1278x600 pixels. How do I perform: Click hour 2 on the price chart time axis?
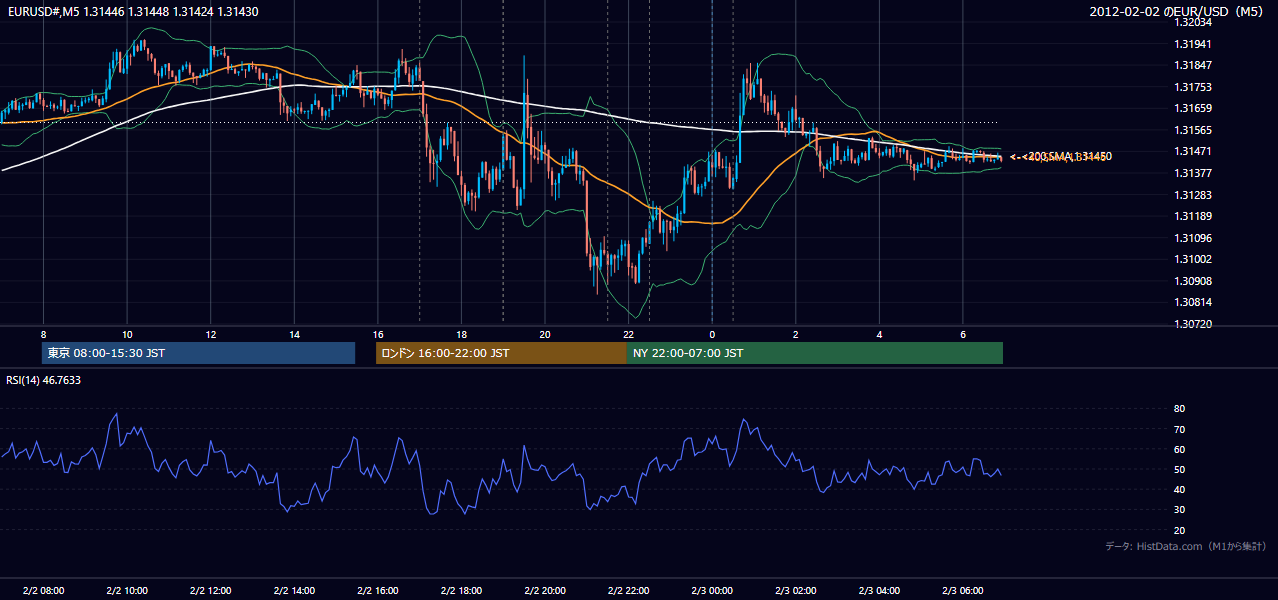[795, 334]
